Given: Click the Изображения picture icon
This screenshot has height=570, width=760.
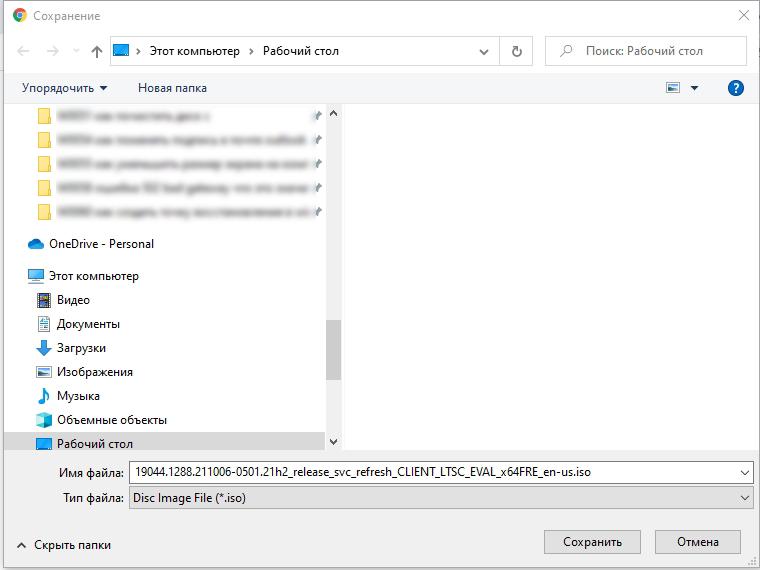Looking at the screenshot, I should point(44,372).
